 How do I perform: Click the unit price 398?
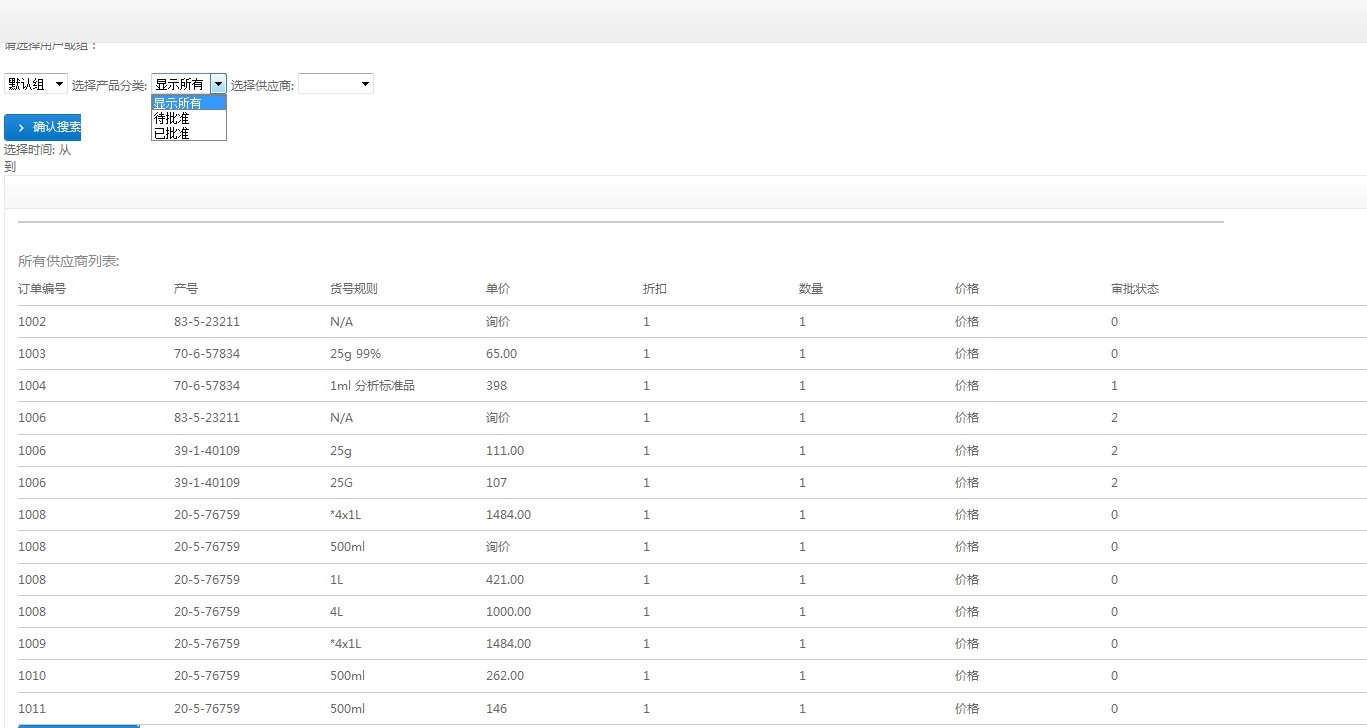coord(497,386)
